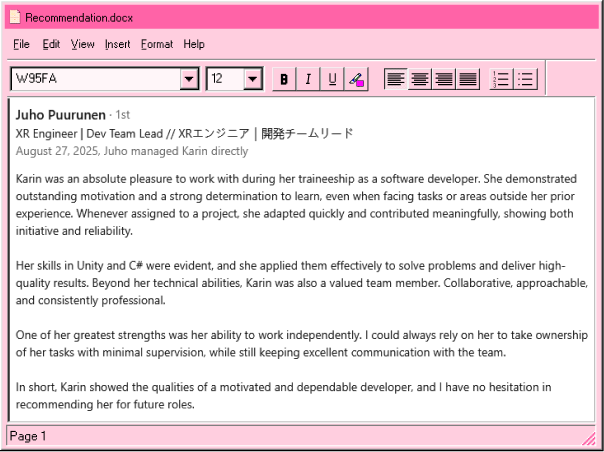Click the Recommendation.docx title bar
Screen dimensions: 604x452
(x=302, y=17)
